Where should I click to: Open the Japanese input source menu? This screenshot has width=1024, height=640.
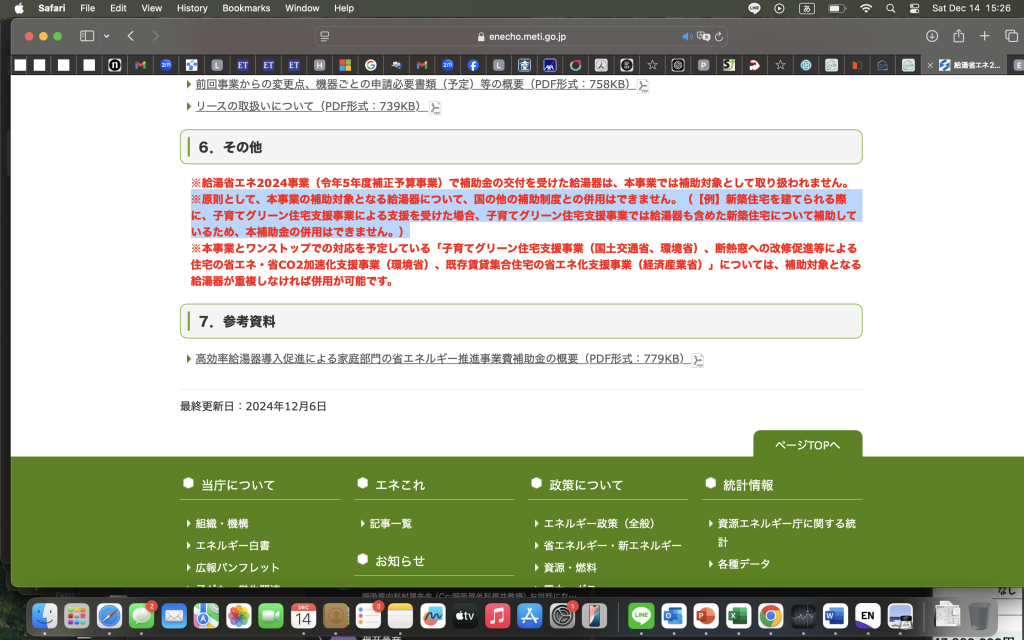tap(807, 8)
